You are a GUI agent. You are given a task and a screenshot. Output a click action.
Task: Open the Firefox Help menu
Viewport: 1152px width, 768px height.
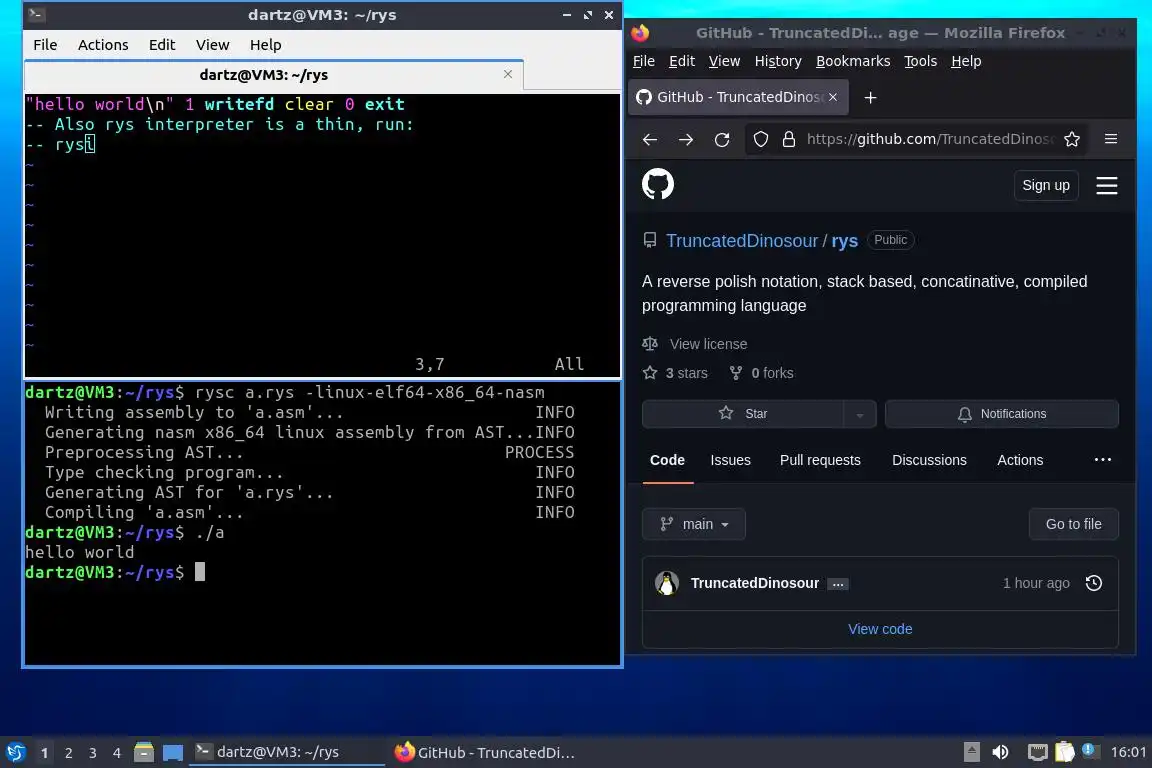point(965,61)
